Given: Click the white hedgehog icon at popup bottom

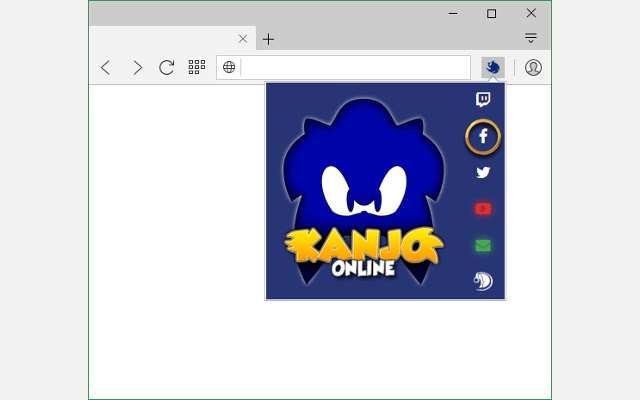Looking at the screenshot, I should click(x=483, y=281).
